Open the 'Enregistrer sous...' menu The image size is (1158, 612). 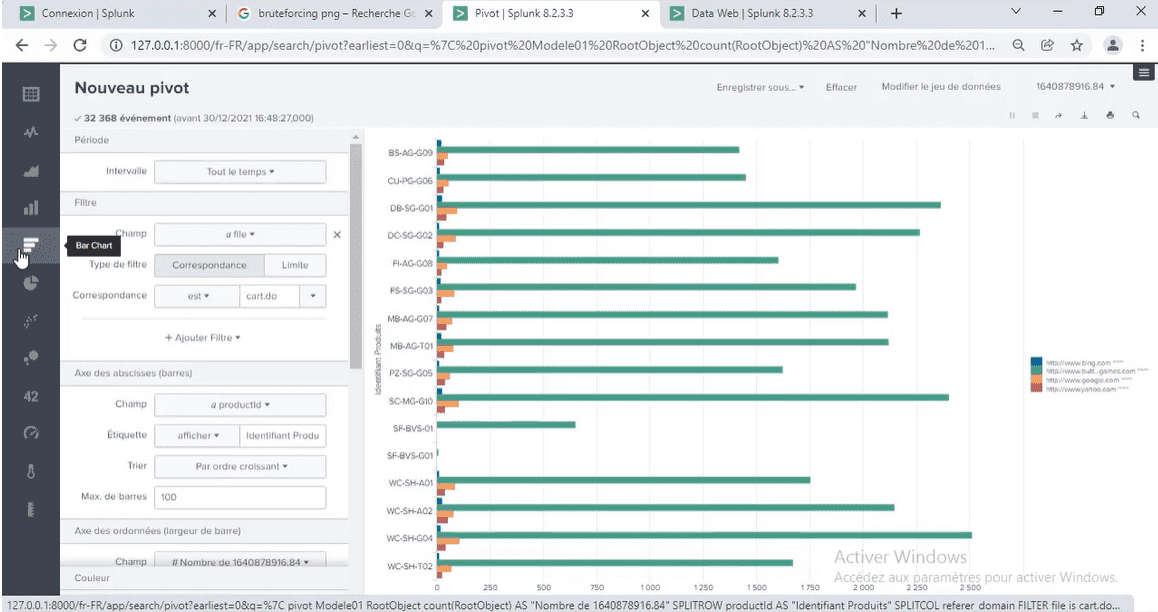760,87
